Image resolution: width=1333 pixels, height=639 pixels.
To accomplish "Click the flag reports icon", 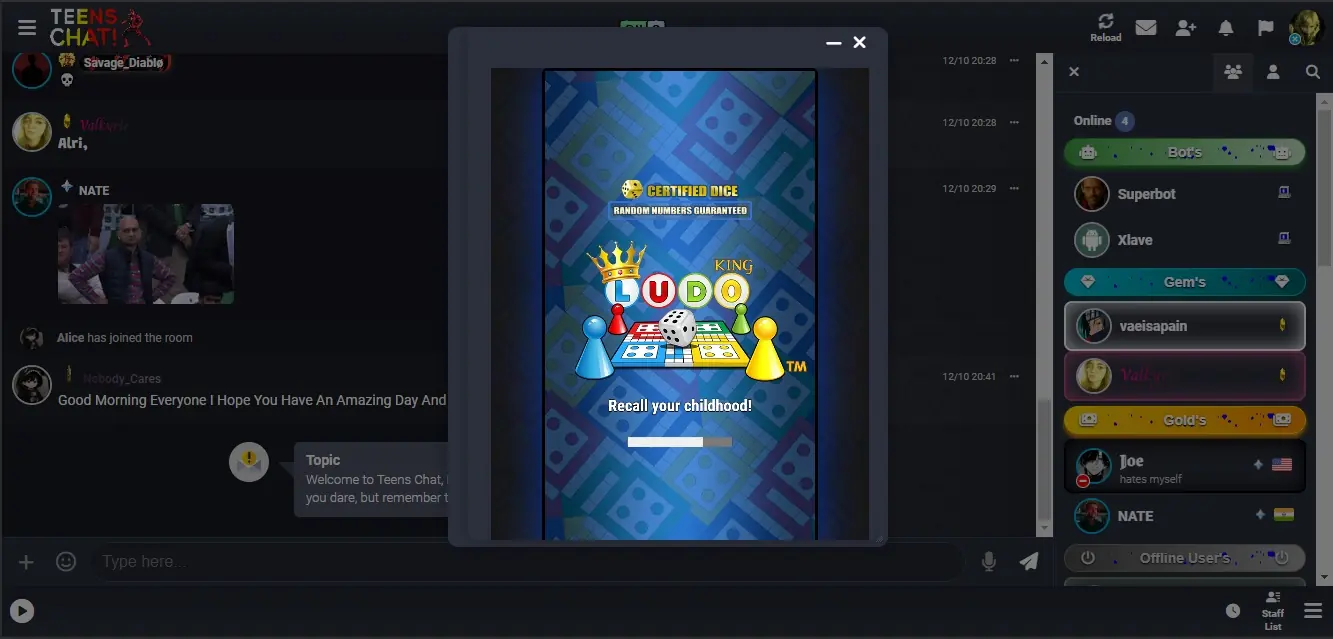I will pyautogui.click(x=1266, y=28).
